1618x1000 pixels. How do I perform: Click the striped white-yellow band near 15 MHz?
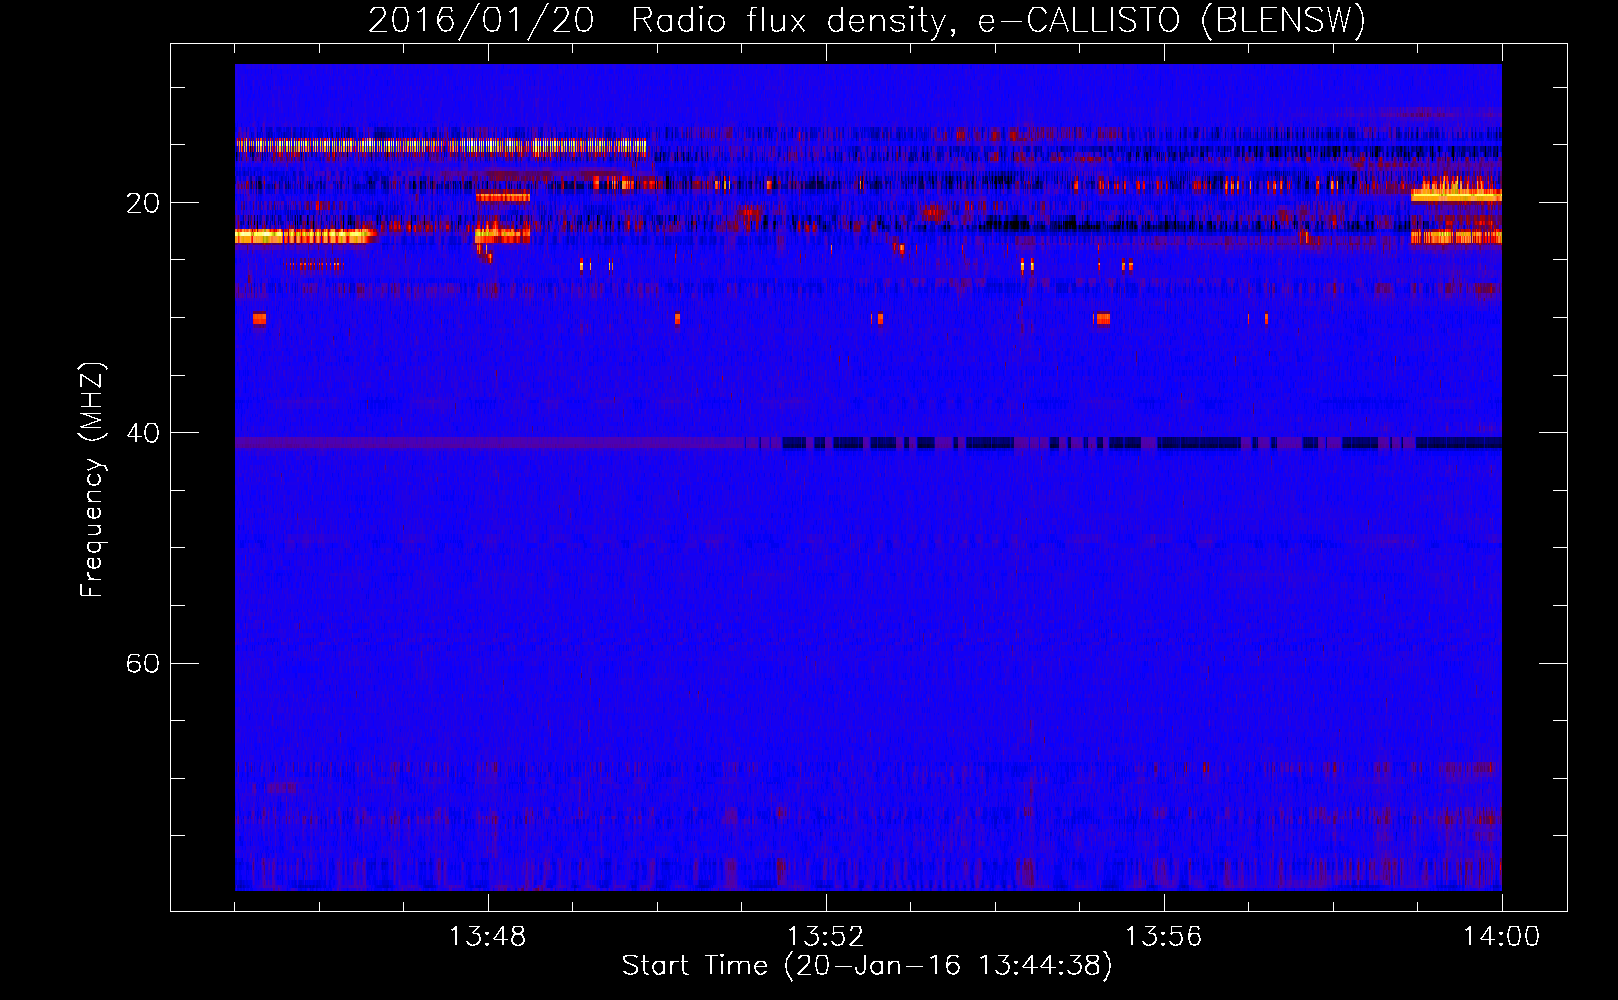click(441, 146)
